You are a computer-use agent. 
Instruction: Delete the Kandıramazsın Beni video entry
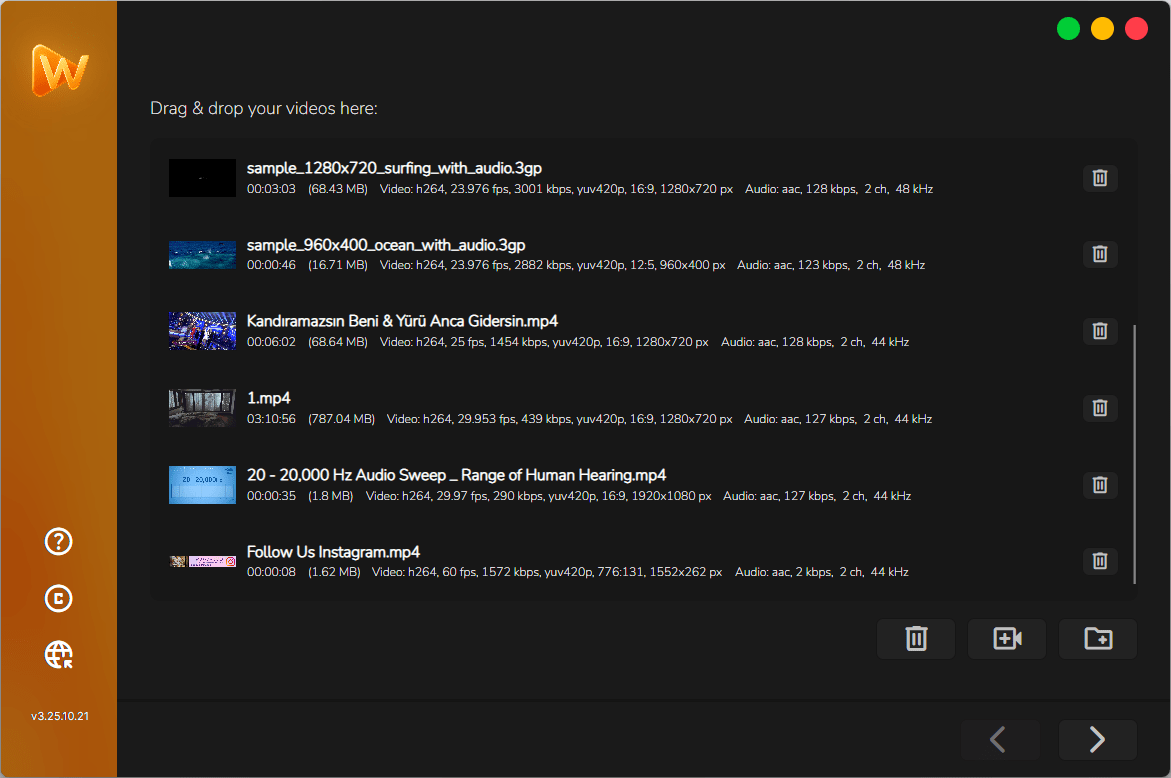pos(1100,331)
